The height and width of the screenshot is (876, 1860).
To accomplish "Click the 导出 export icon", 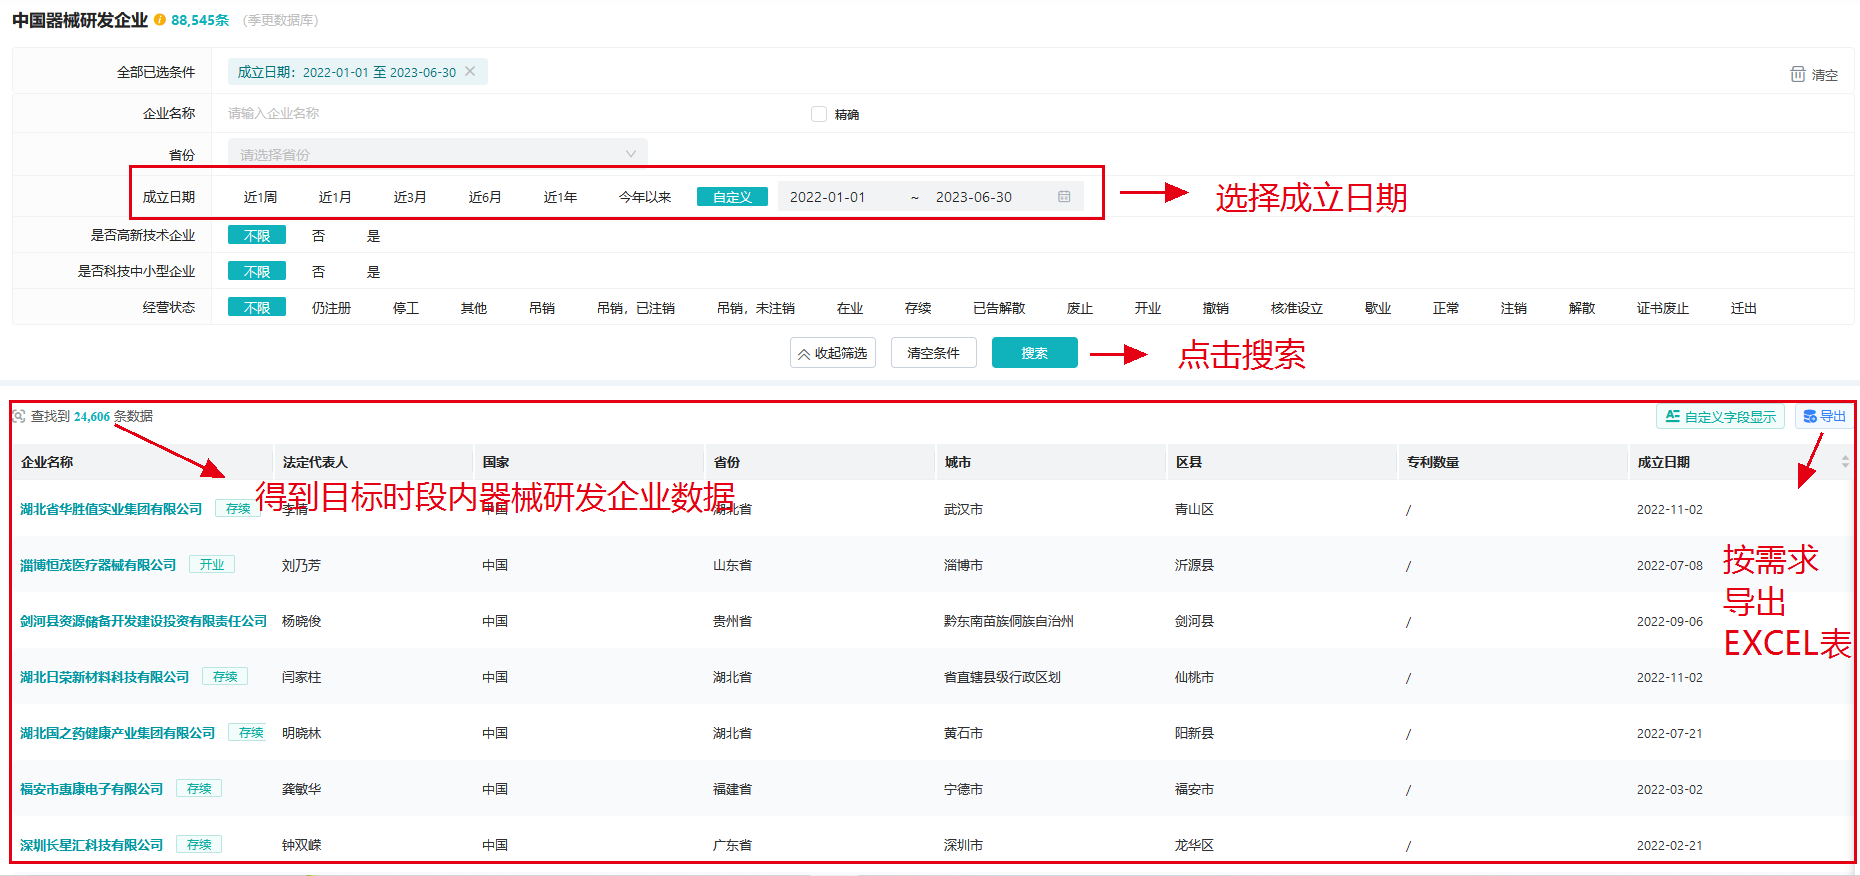I will pyautogui.click(x=1810, y=416).
